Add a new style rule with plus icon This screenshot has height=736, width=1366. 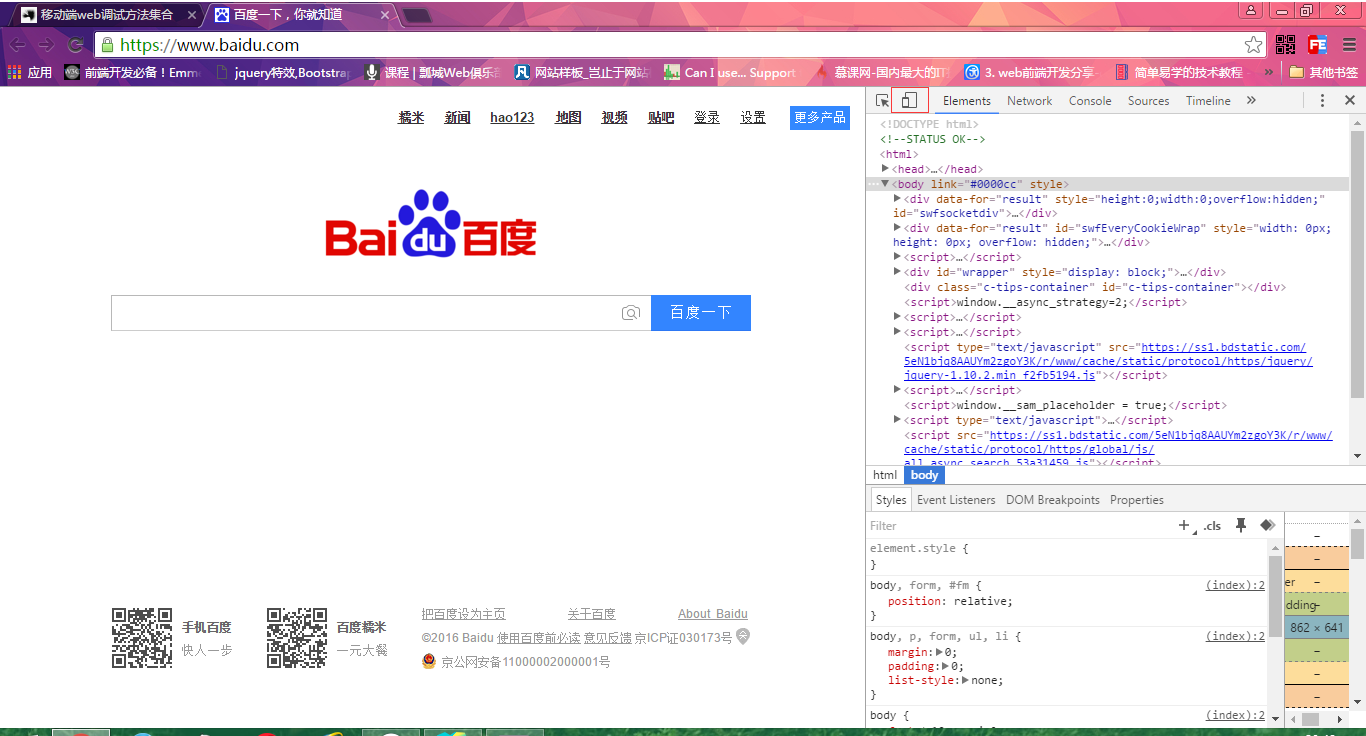coord(1184,525)
